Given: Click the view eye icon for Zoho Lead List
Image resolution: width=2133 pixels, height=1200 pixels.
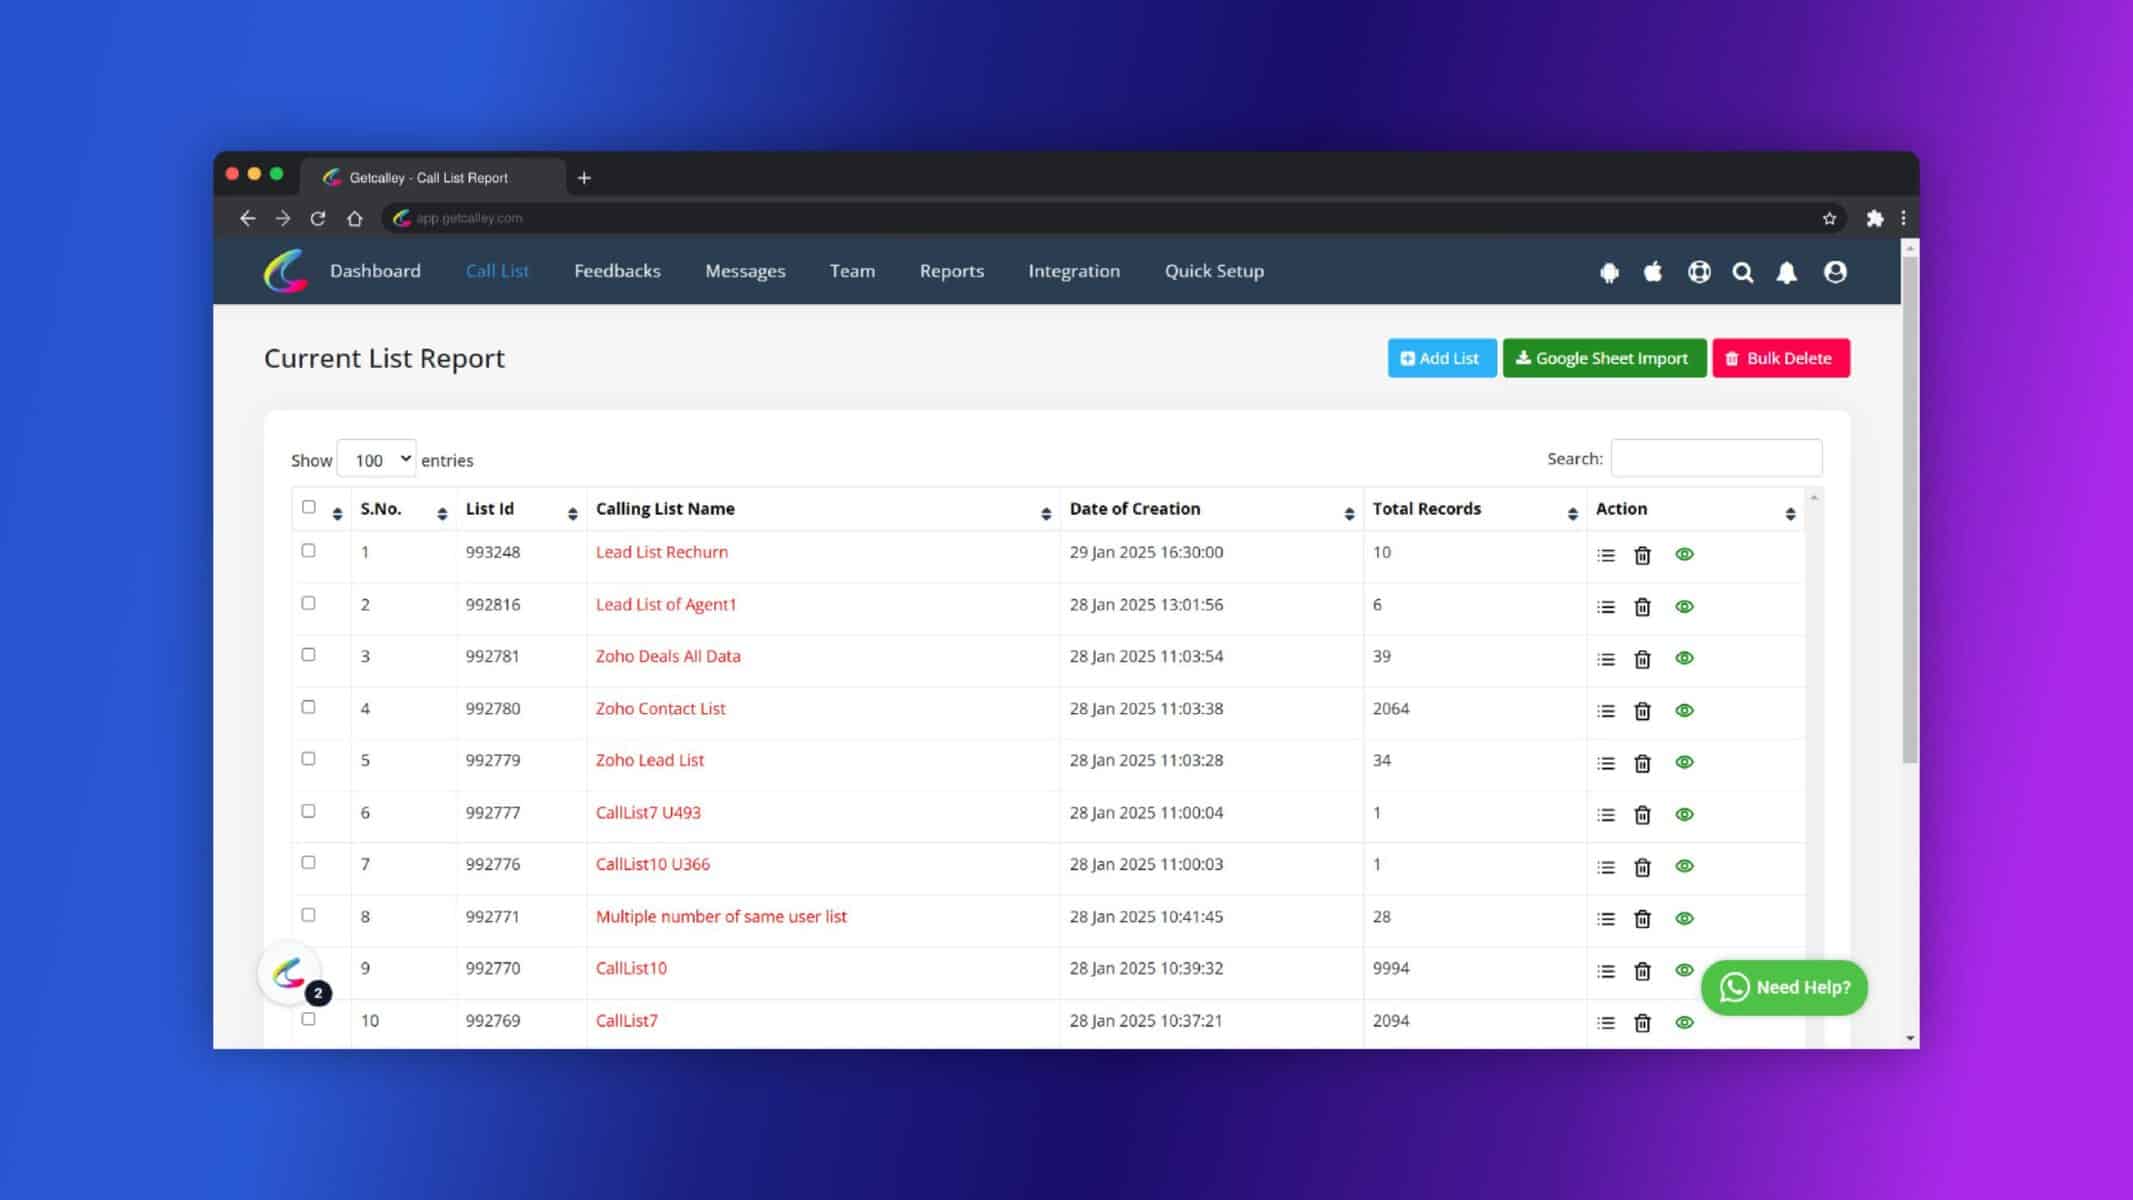Looking at the screenshot, I should [1685, 762].
